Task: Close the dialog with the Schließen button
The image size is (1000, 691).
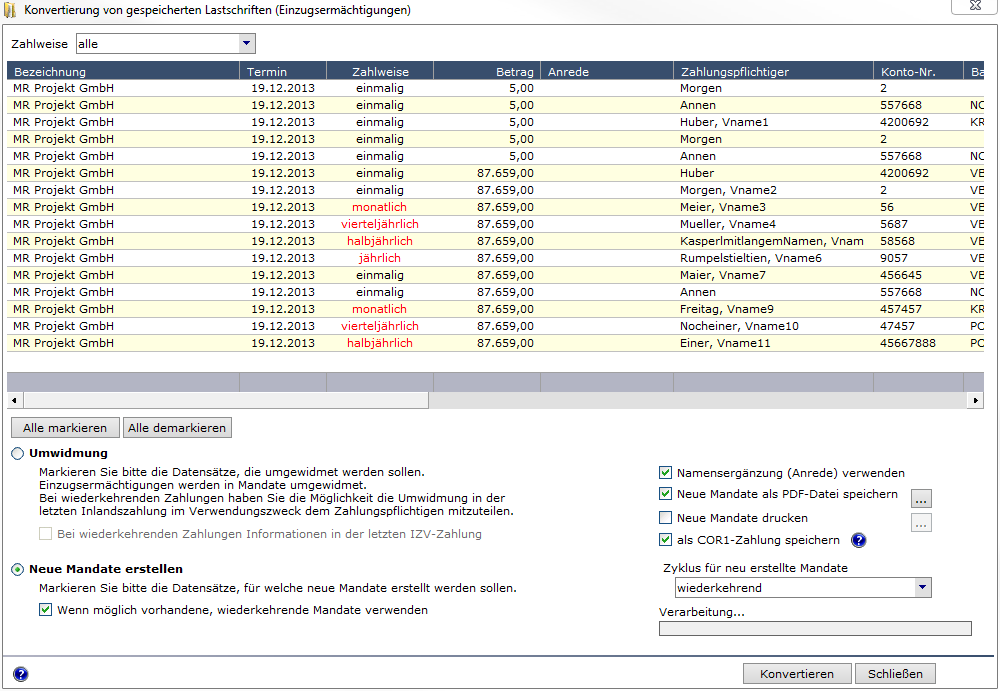Action: [895, 674]
